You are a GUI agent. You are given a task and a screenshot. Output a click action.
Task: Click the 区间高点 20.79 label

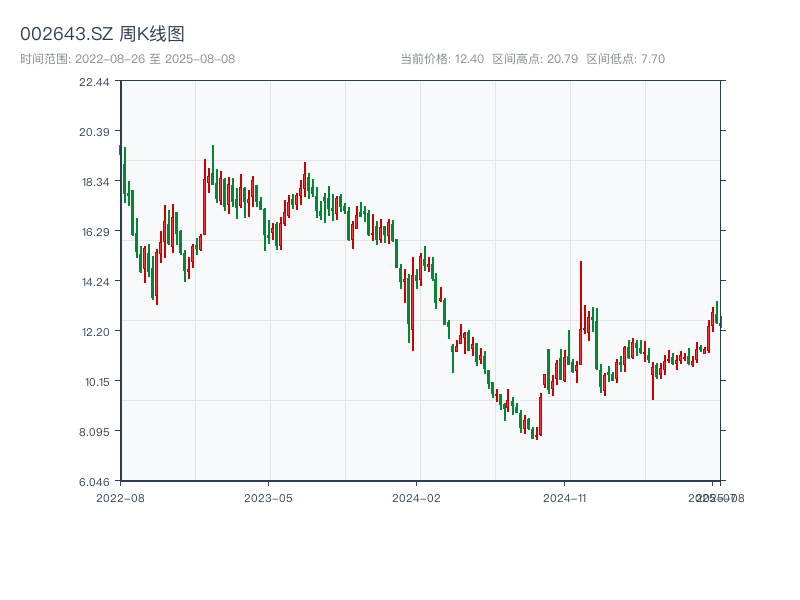pyautogui.click(x=535, y=59)
